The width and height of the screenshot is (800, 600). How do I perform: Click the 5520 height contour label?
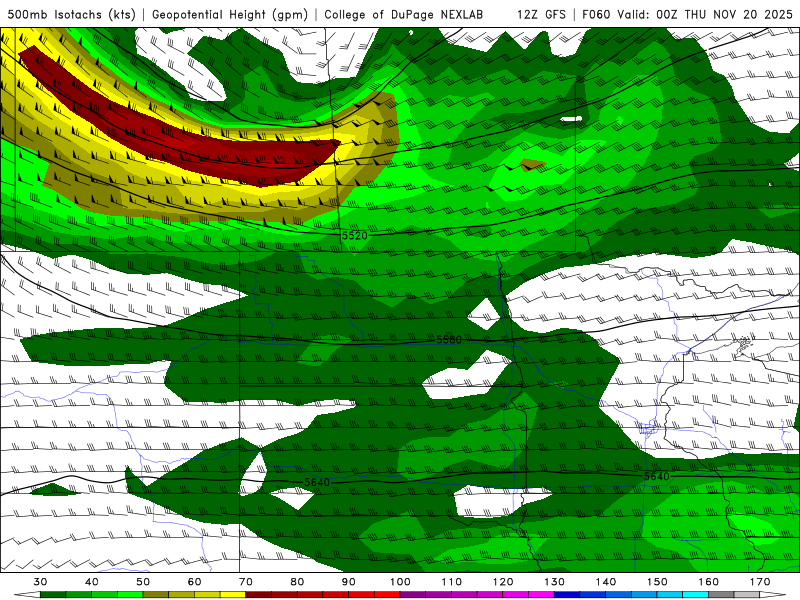click(354, 236)
